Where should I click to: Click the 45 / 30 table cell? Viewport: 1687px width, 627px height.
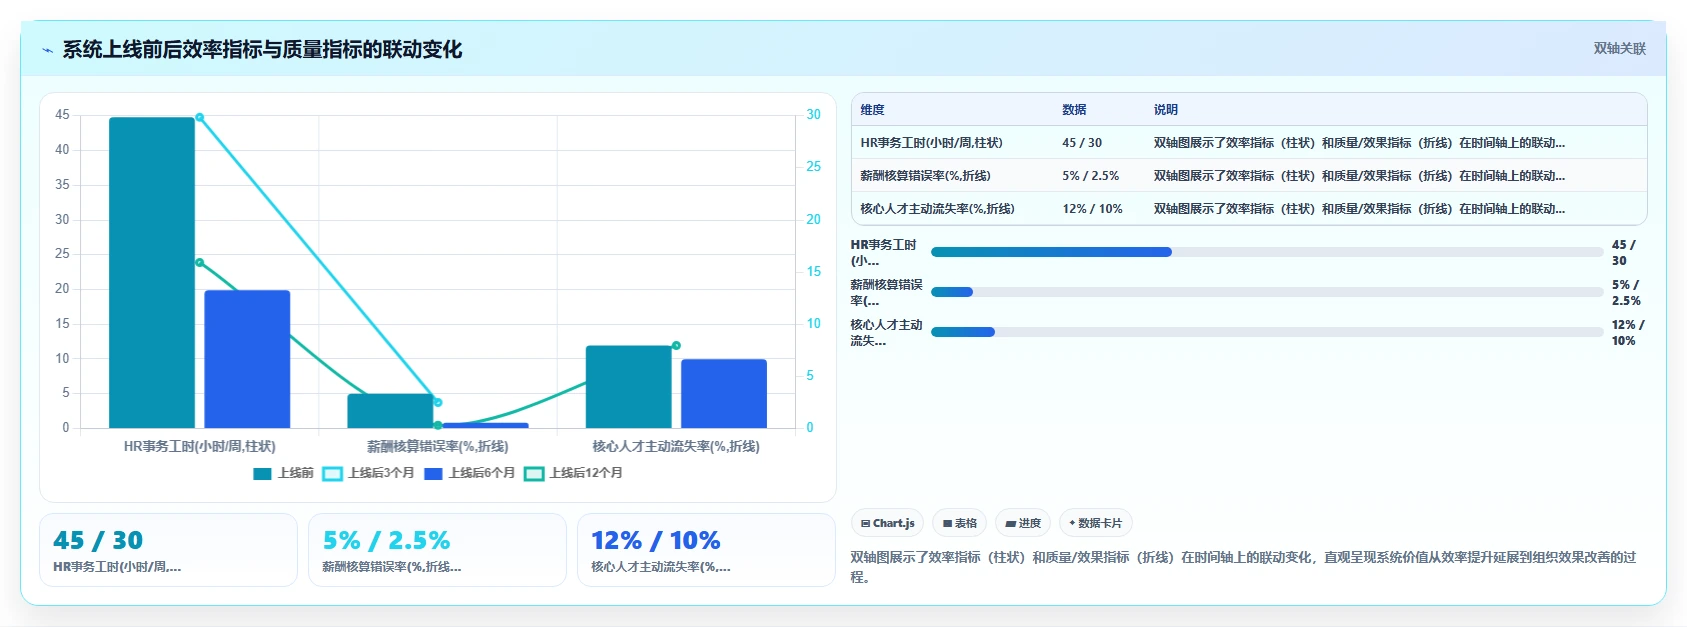click(1082, 143)
